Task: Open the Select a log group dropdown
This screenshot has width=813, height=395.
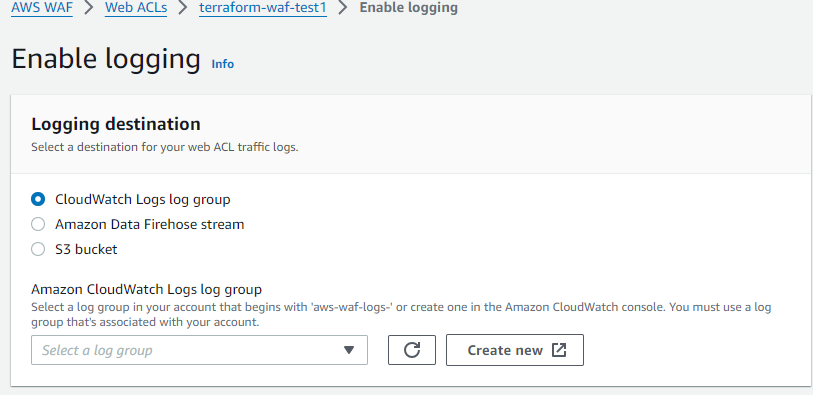Action: (199, 350)
